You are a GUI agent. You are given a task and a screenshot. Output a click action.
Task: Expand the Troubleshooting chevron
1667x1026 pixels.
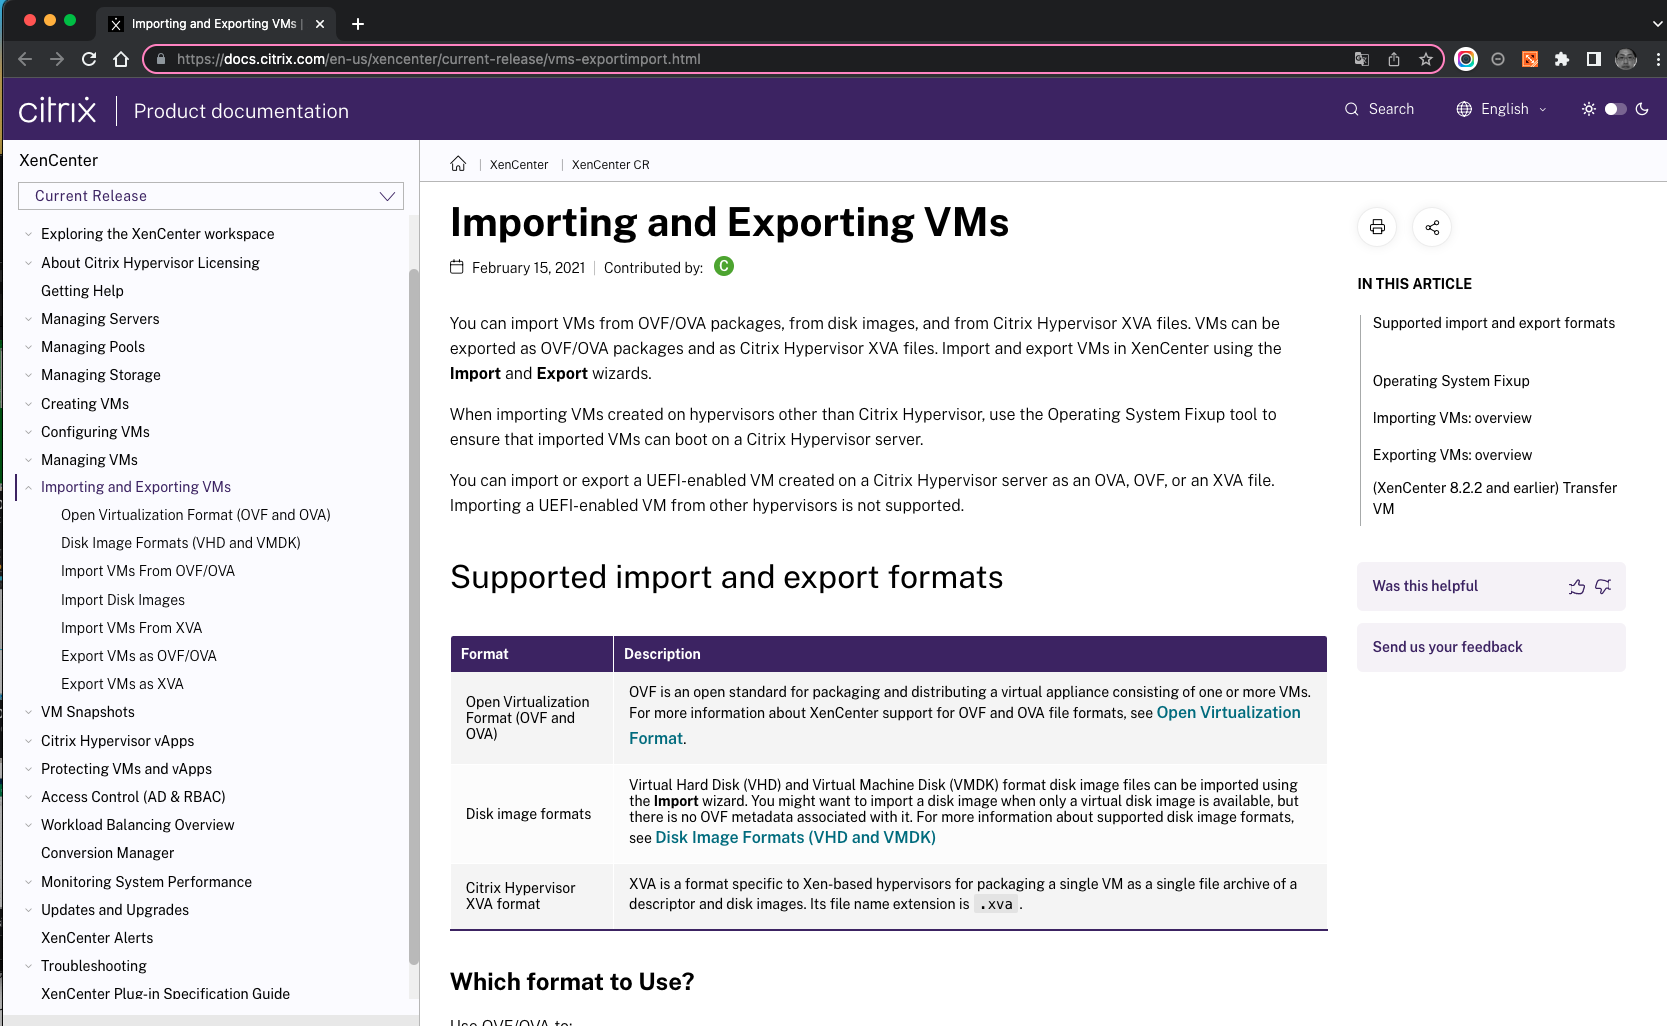[x=28, y=966]
